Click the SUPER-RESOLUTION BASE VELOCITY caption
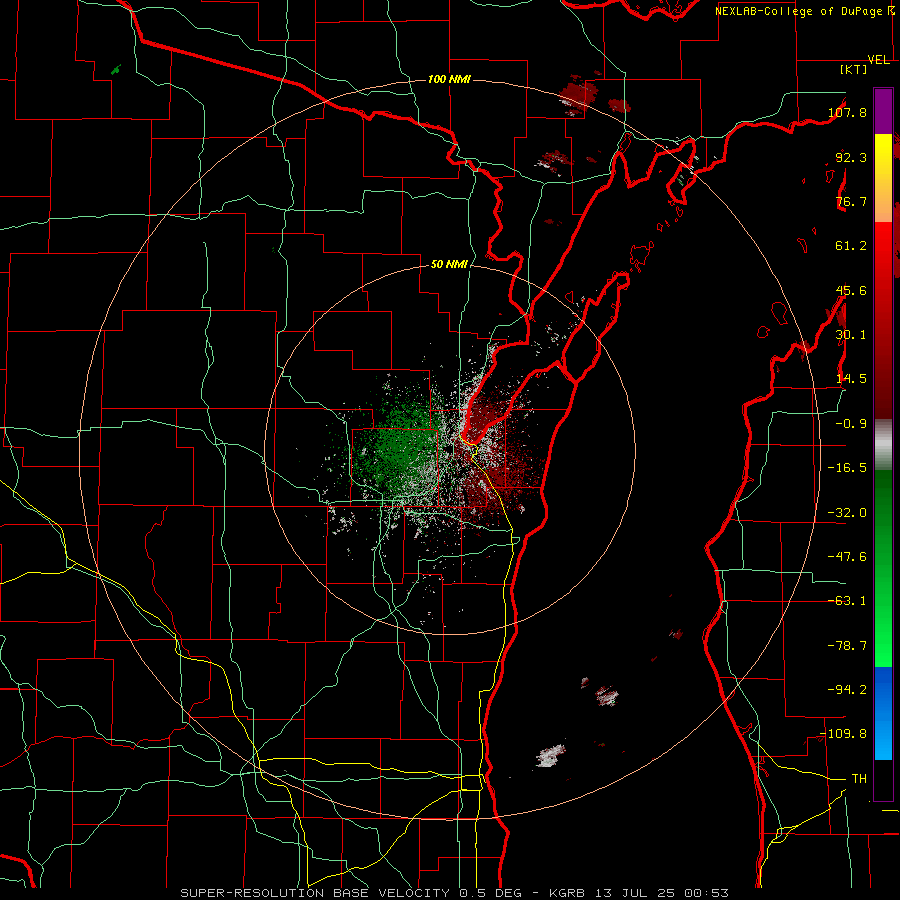This screenshot has height=900, width=900. coord(315,893)
